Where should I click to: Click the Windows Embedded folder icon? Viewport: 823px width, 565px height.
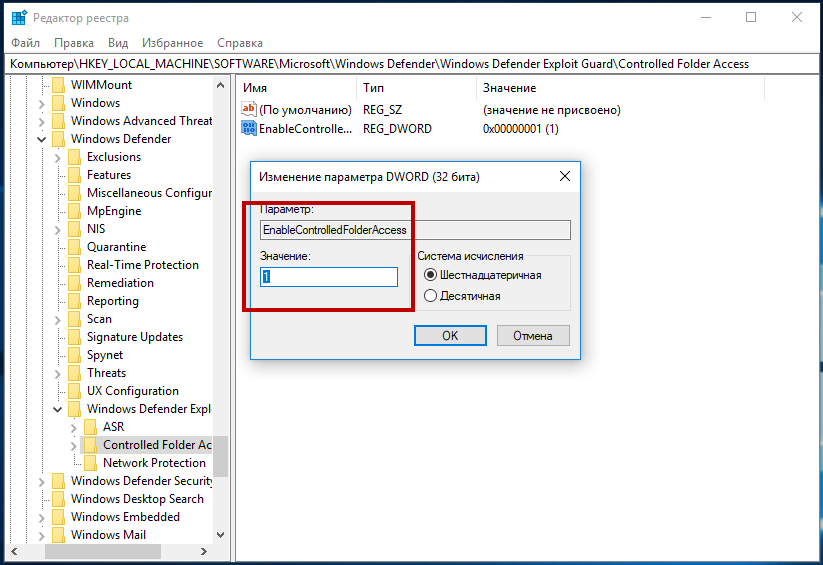[x=59, y=517]
